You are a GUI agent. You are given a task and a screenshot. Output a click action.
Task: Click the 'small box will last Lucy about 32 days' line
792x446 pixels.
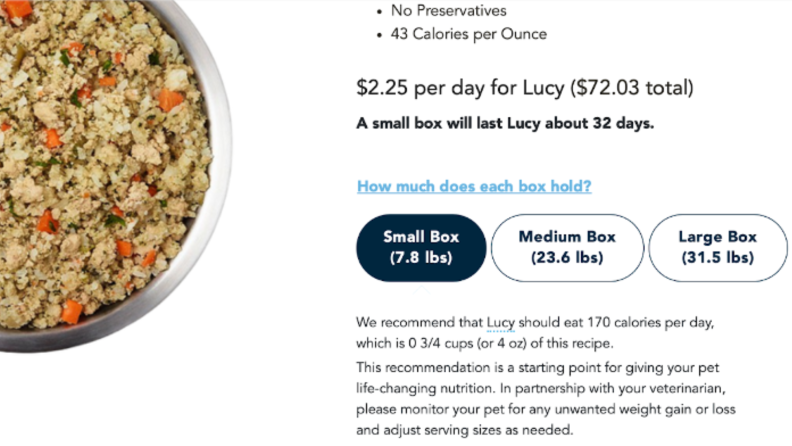[505, 123]
